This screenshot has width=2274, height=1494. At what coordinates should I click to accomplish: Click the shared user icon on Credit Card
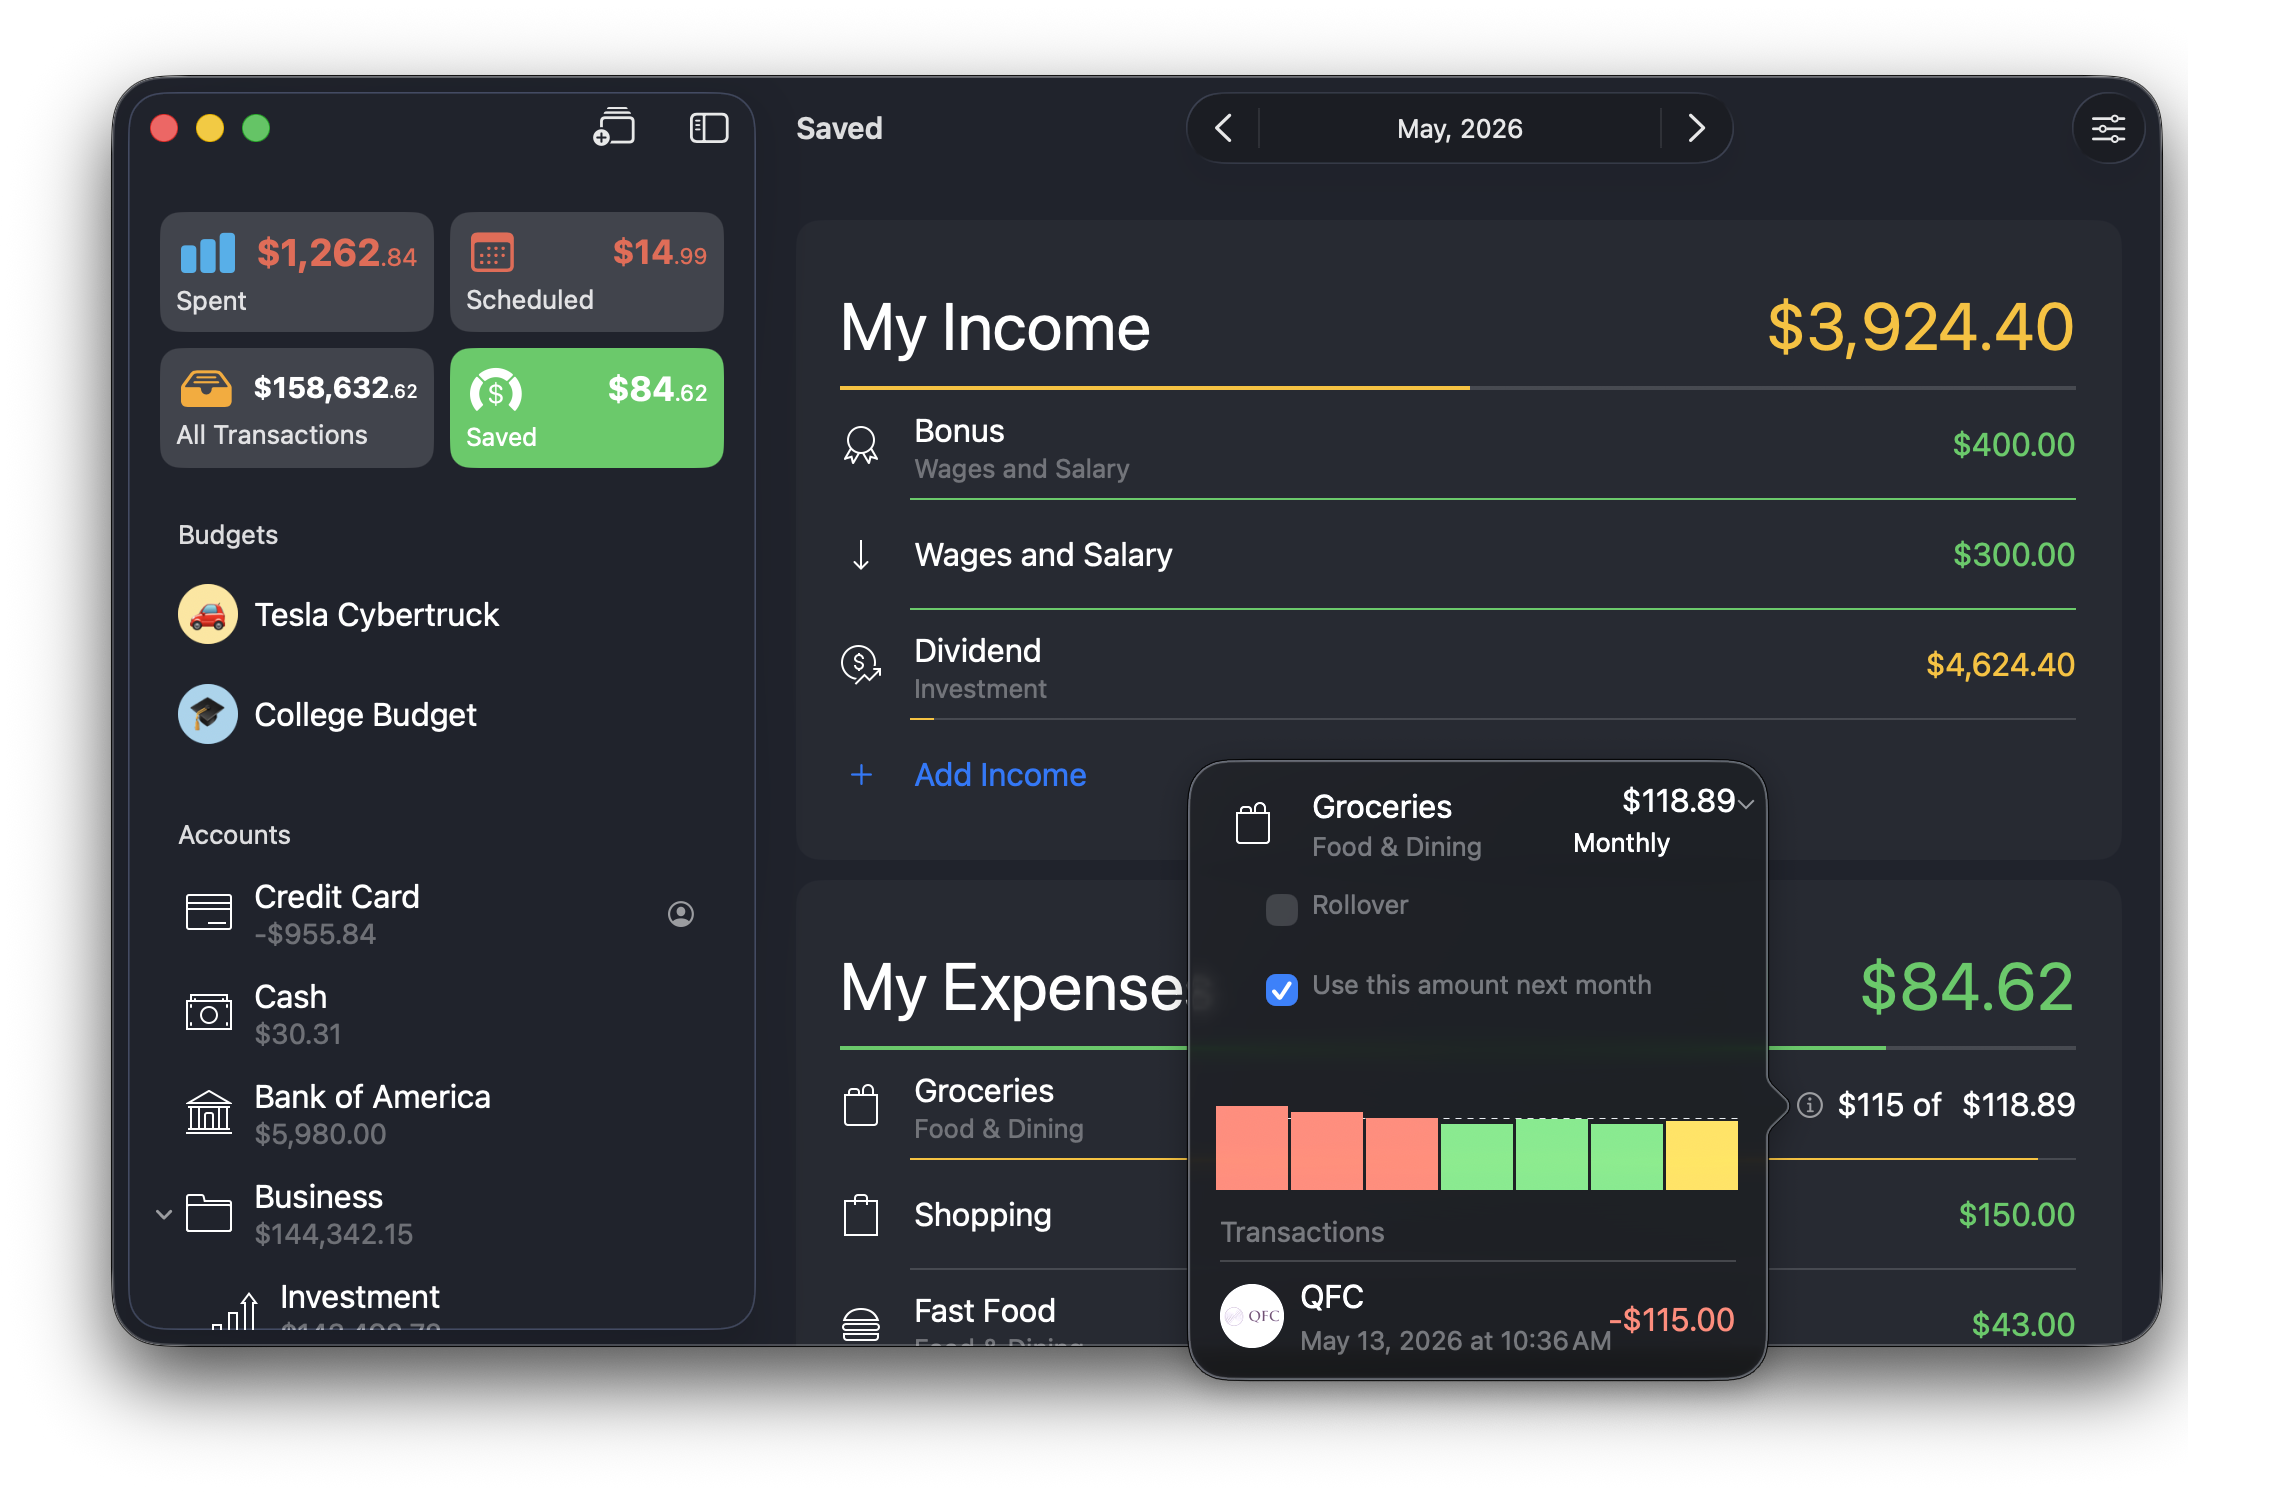681,914
